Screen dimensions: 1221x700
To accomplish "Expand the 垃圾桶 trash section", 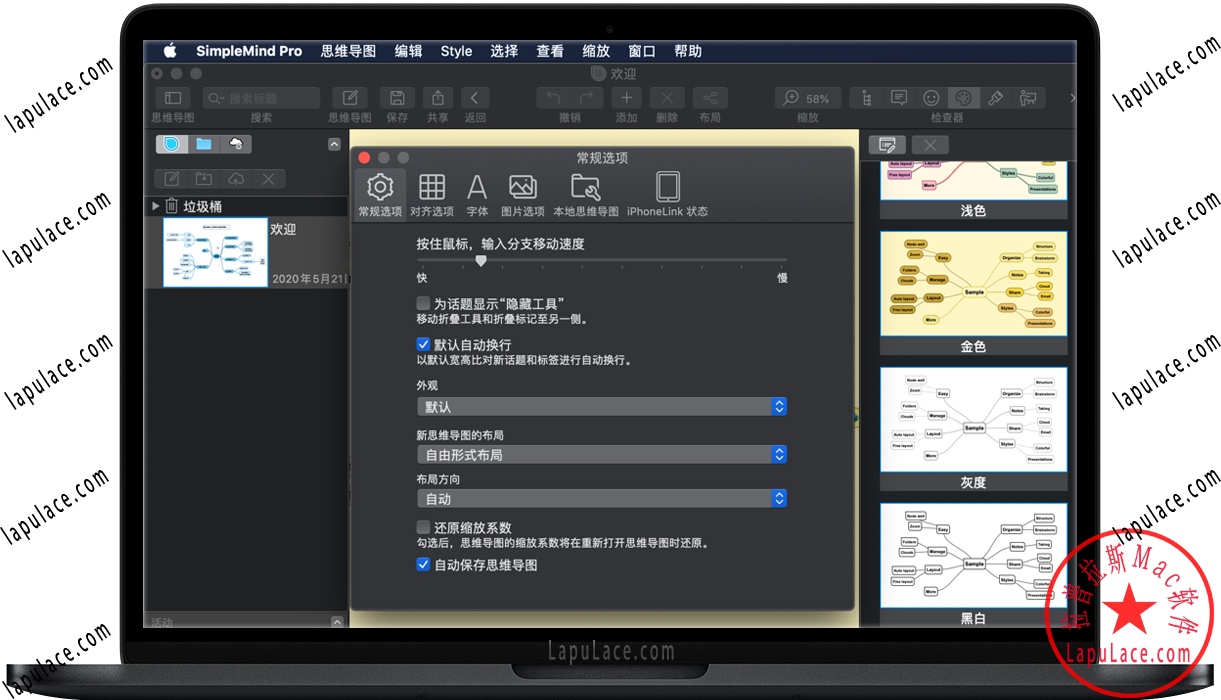I will tap(155, 207).
